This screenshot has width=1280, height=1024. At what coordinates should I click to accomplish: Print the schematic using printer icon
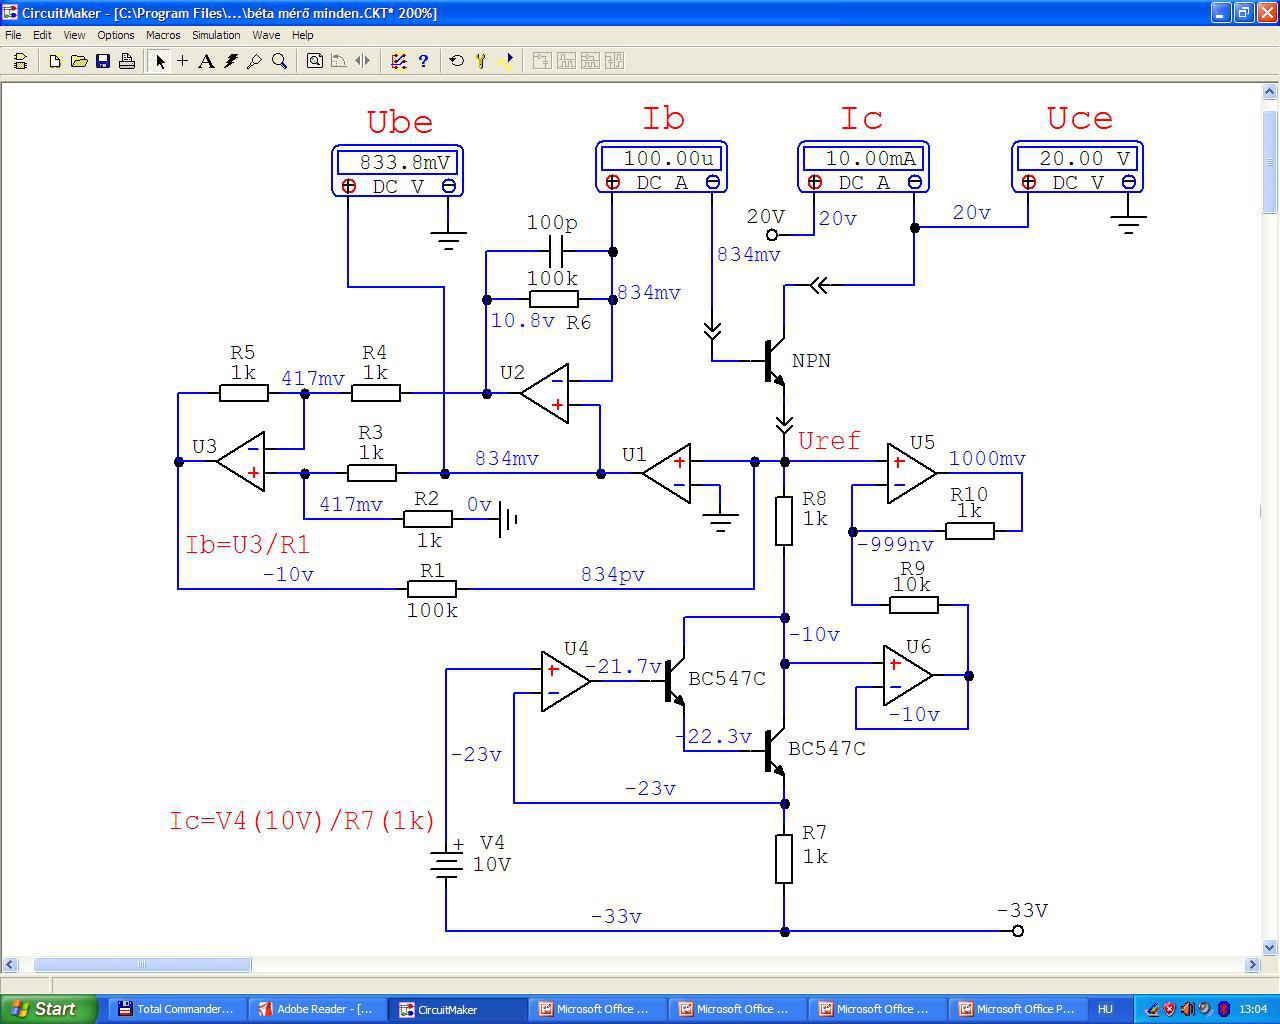coord(127,61)
